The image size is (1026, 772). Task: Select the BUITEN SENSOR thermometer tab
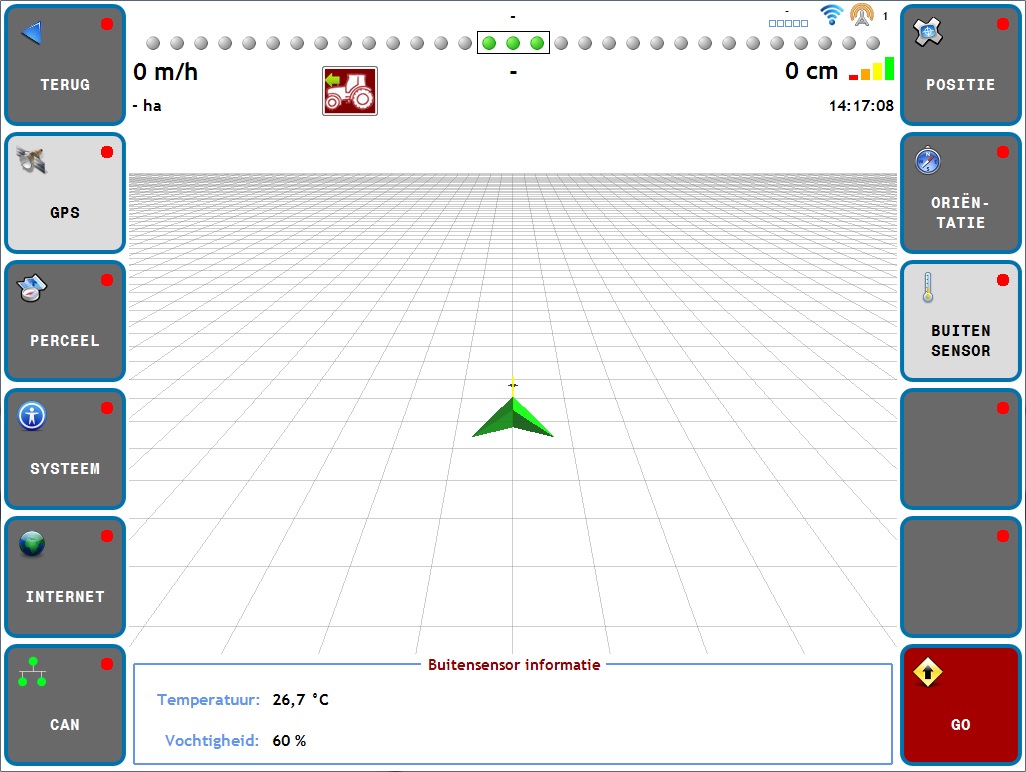[960, 321]
